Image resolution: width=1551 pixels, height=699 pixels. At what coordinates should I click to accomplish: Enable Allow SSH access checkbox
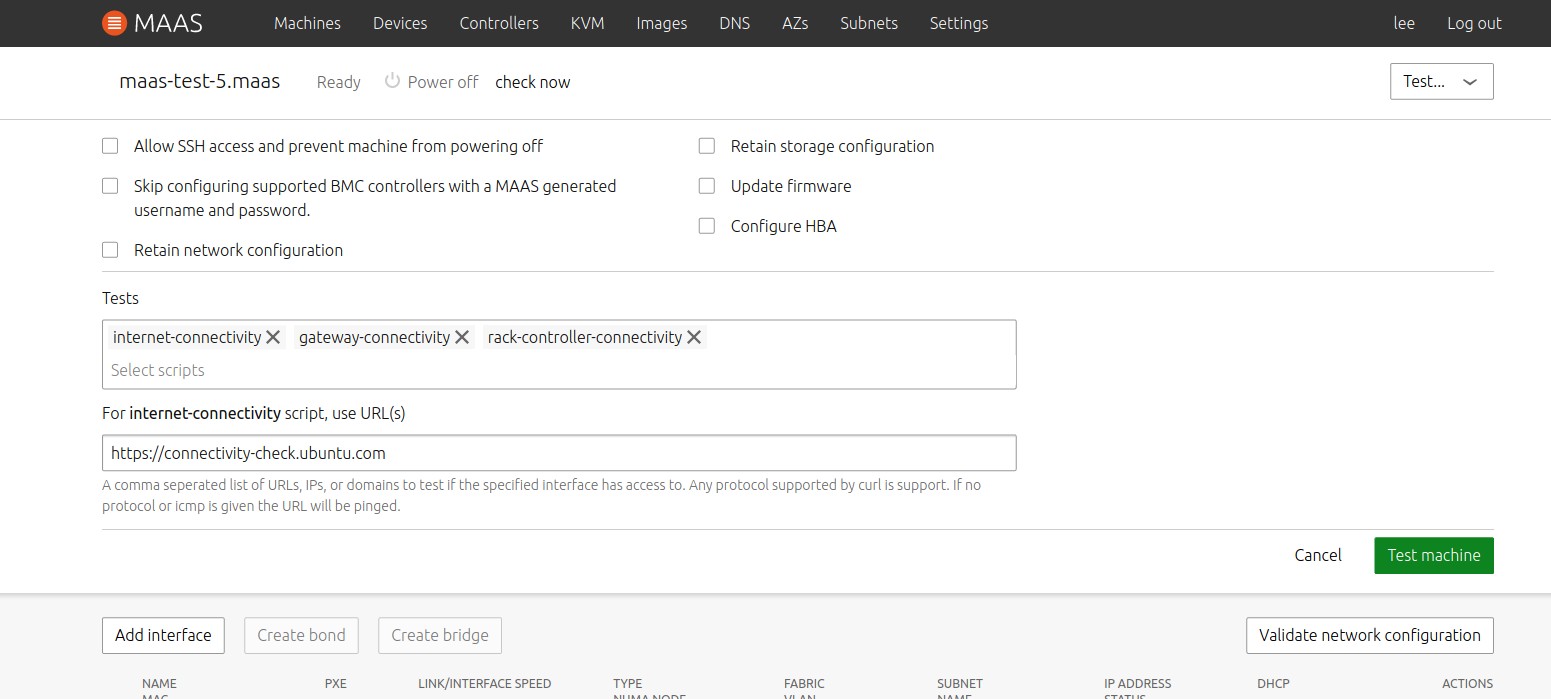click(110, 146)
